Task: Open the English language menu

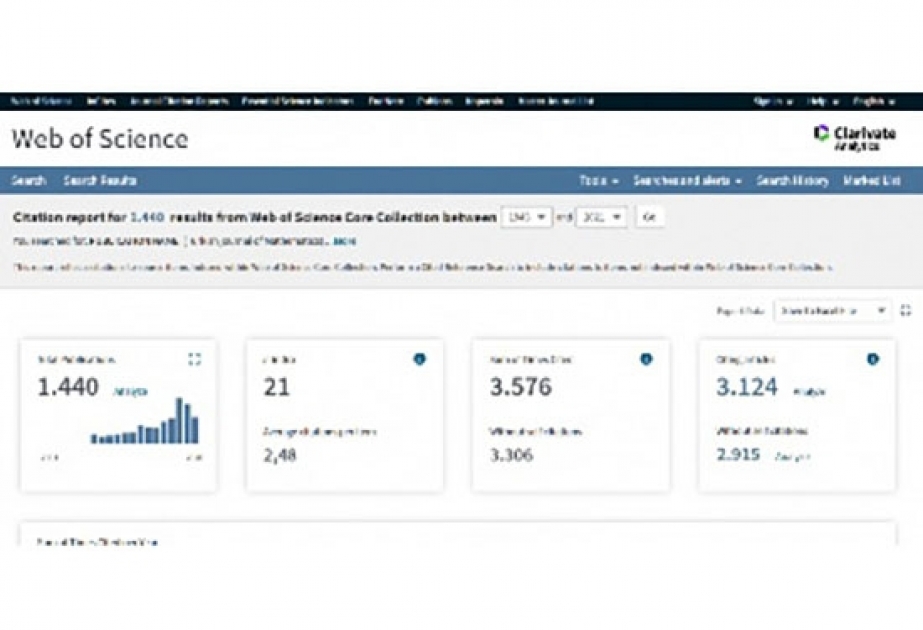Action: pyautogui.click(x=874, y=101)
